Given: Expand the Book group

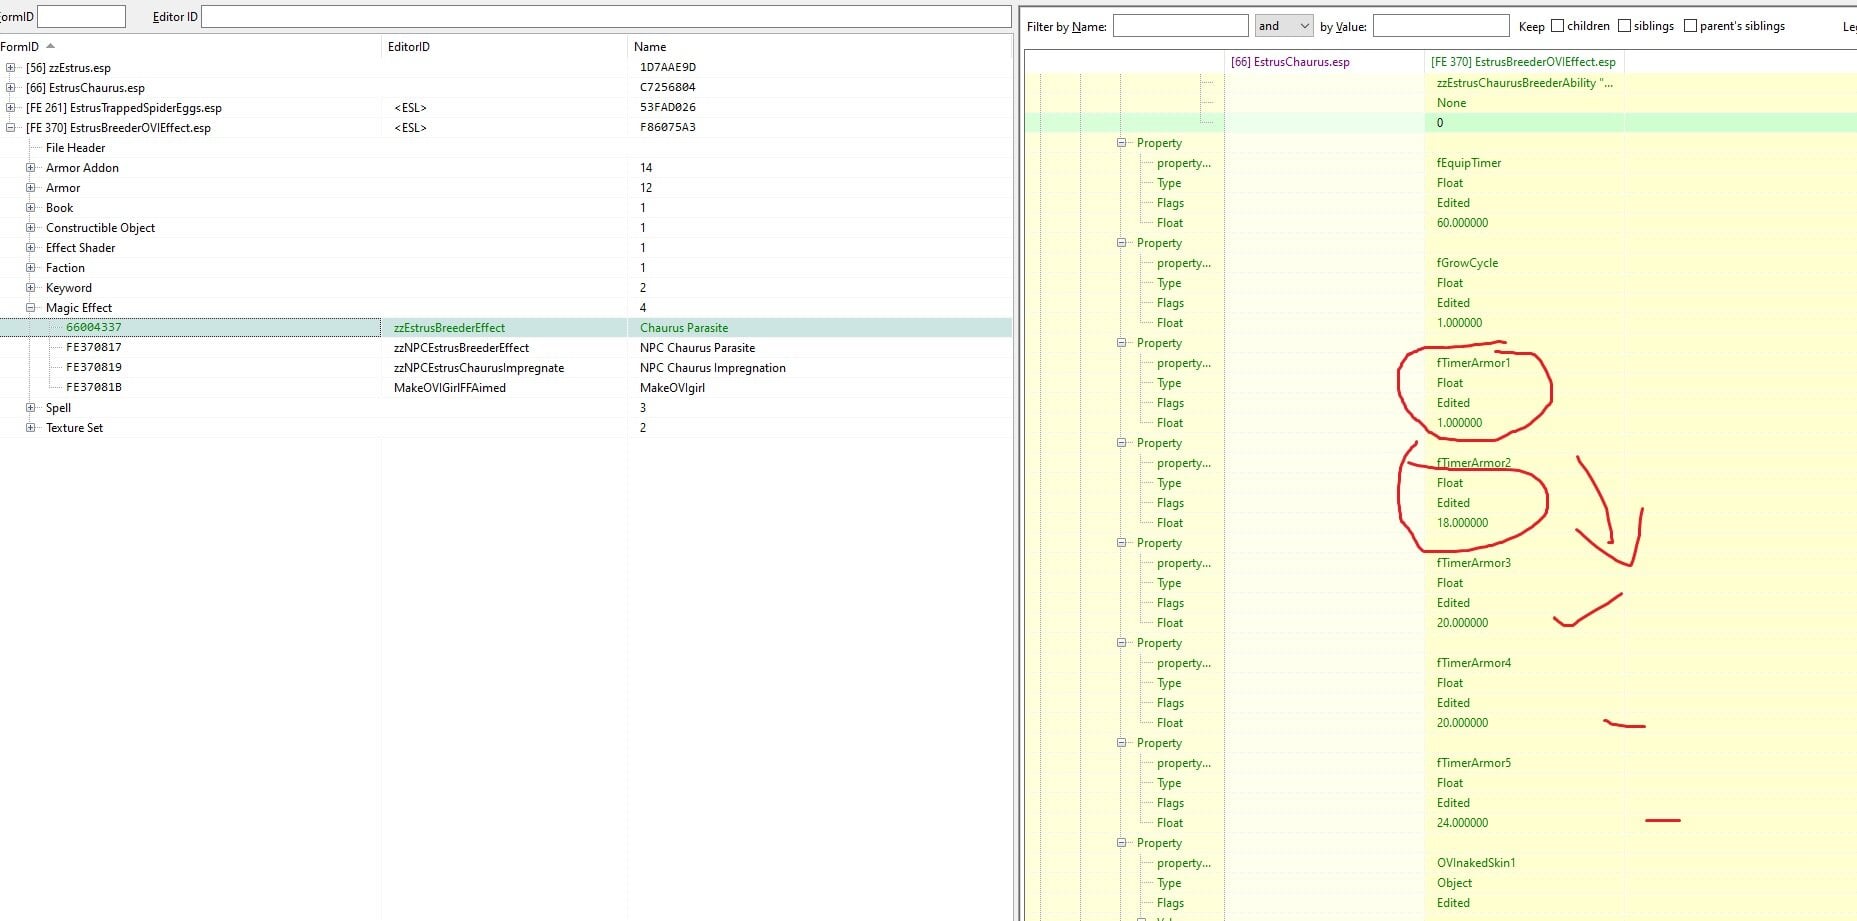Looking at the screenshot, I should tap(30, 208).
